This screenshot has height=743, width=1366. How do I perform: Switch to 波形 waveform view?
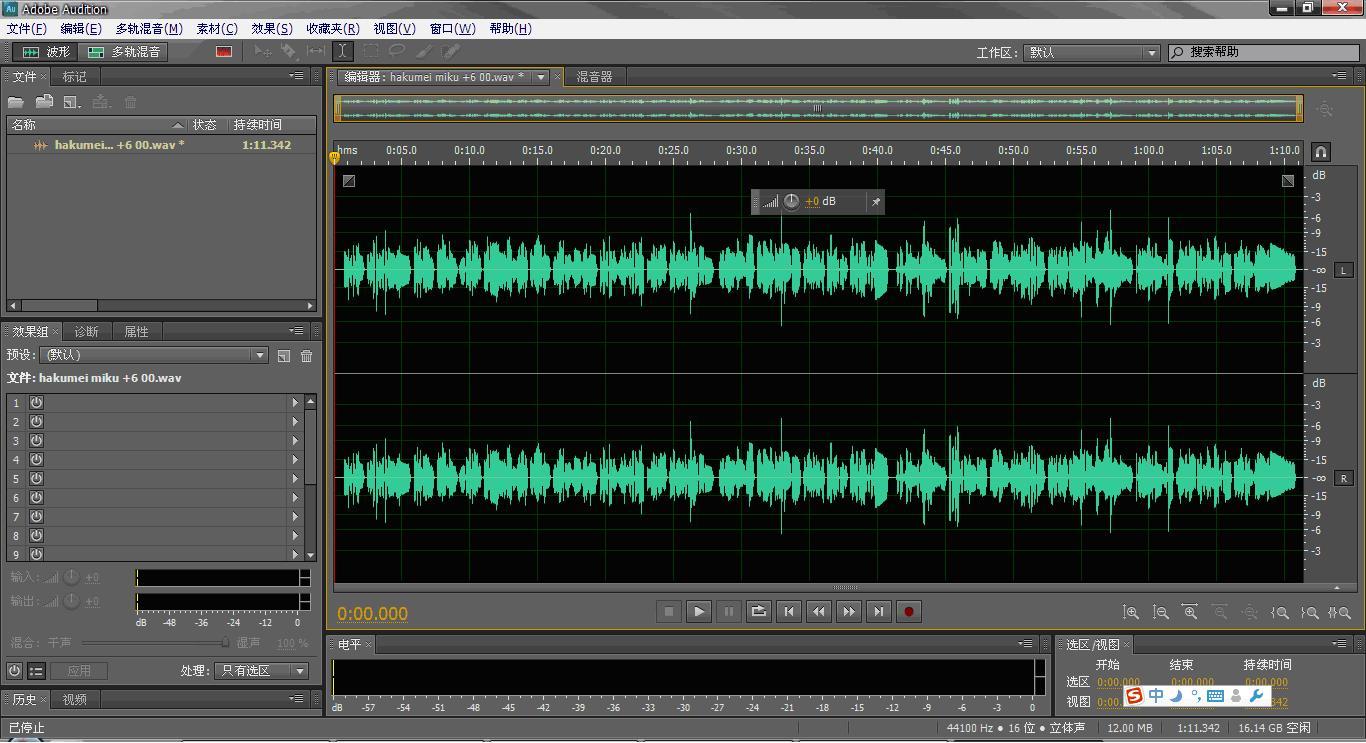pos(46,52)
